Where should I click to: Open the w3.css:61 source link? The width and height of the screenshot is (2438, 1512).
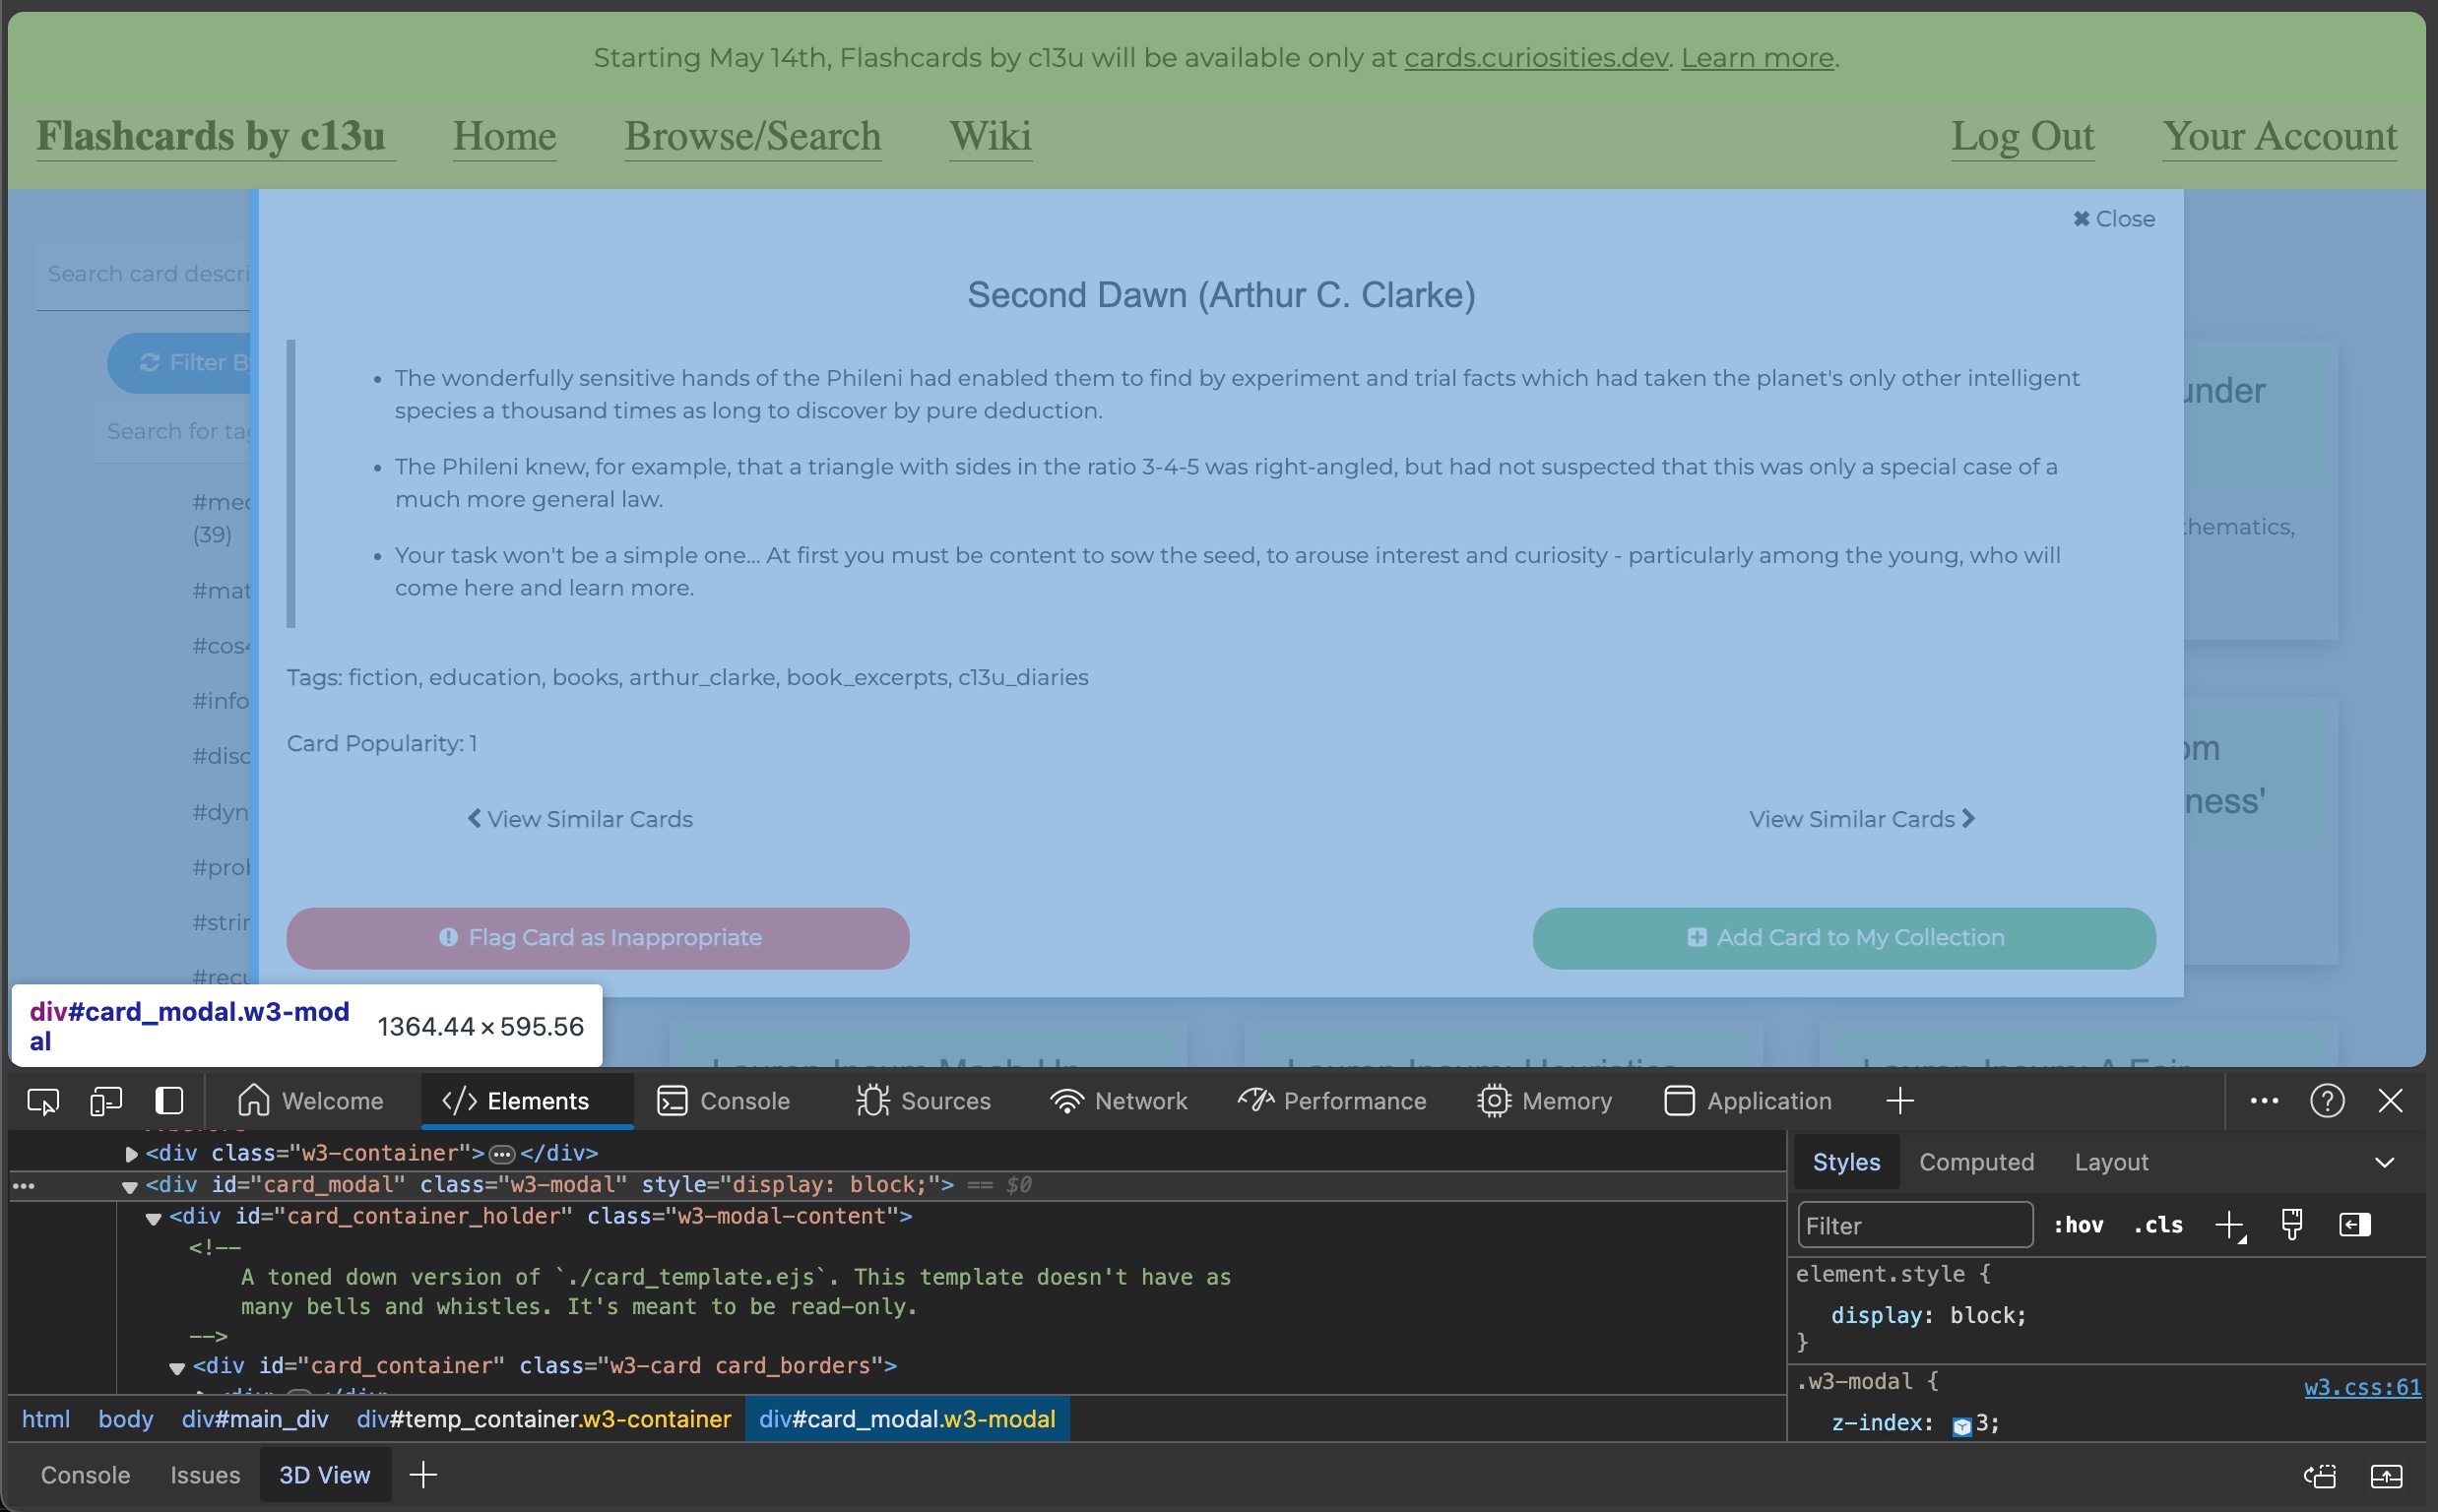coord(2361,1387)
